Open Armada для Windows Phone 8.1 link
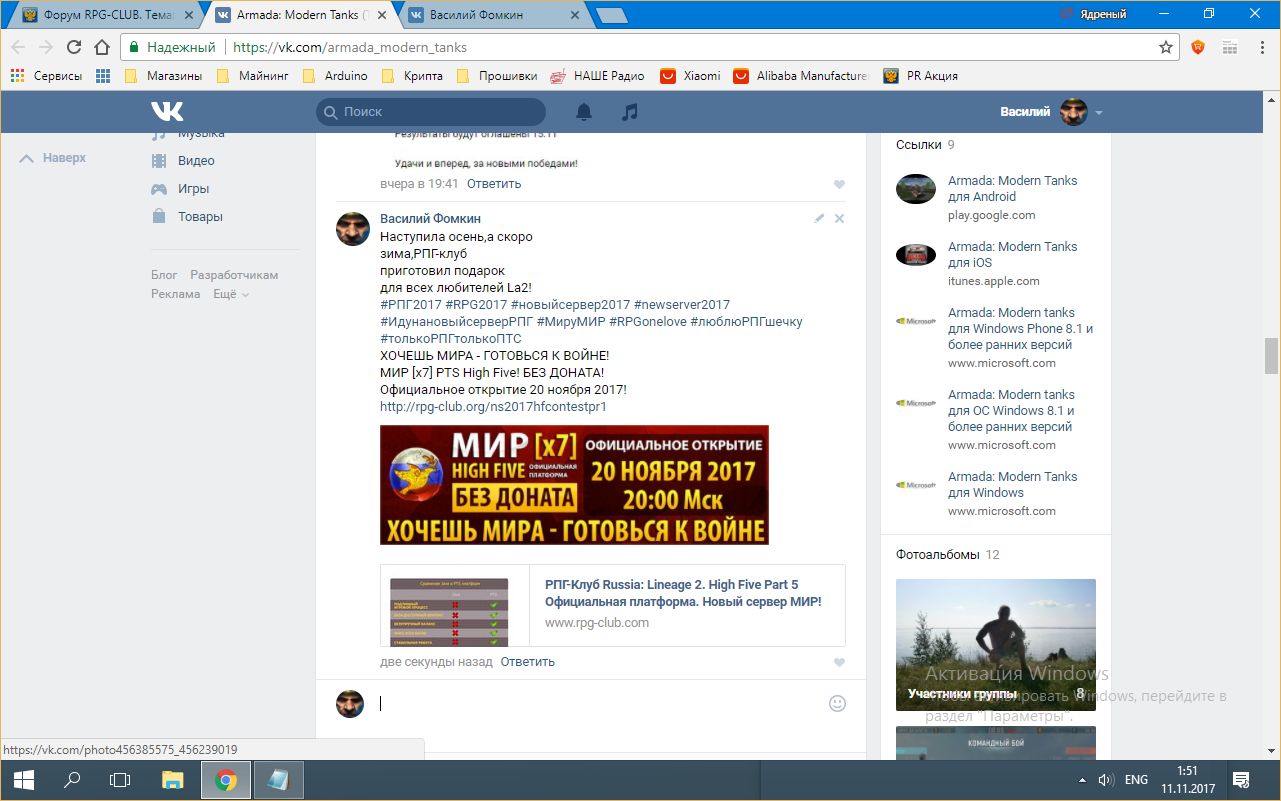 (1021, 329)
